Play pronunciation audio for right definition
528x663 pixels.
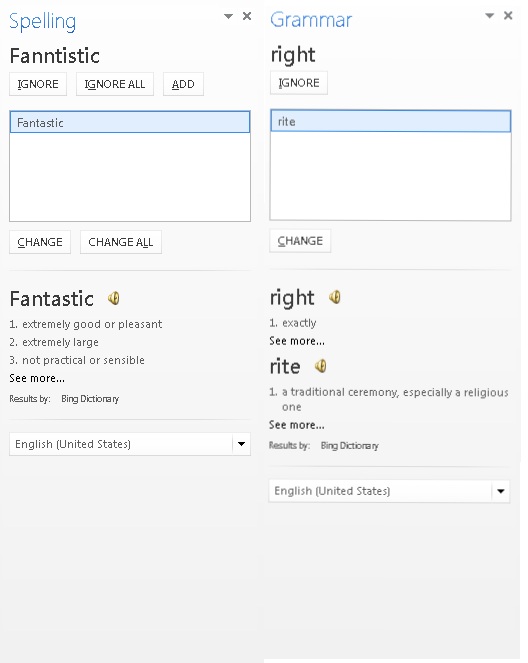(335, 297)
